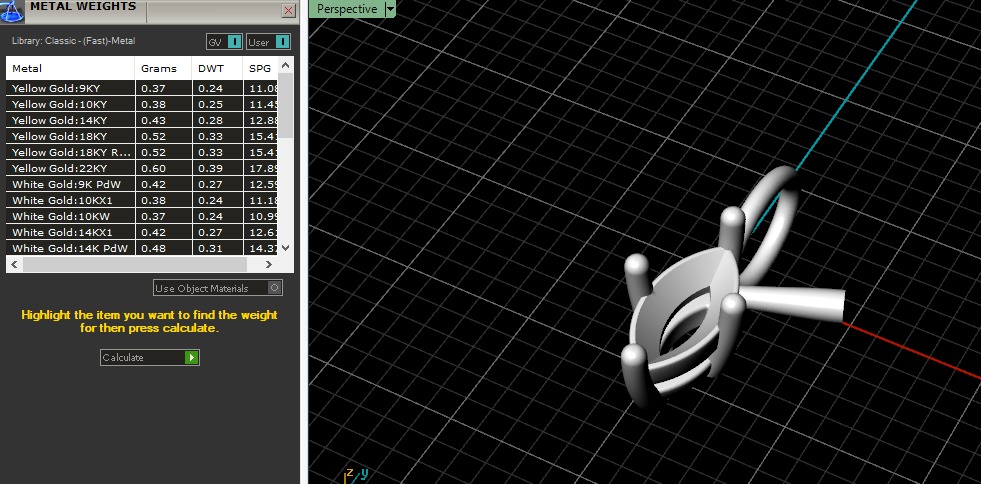Screen dimensions: 981x484
Task: Toggle the GV library switch
Action: (224, 42)
